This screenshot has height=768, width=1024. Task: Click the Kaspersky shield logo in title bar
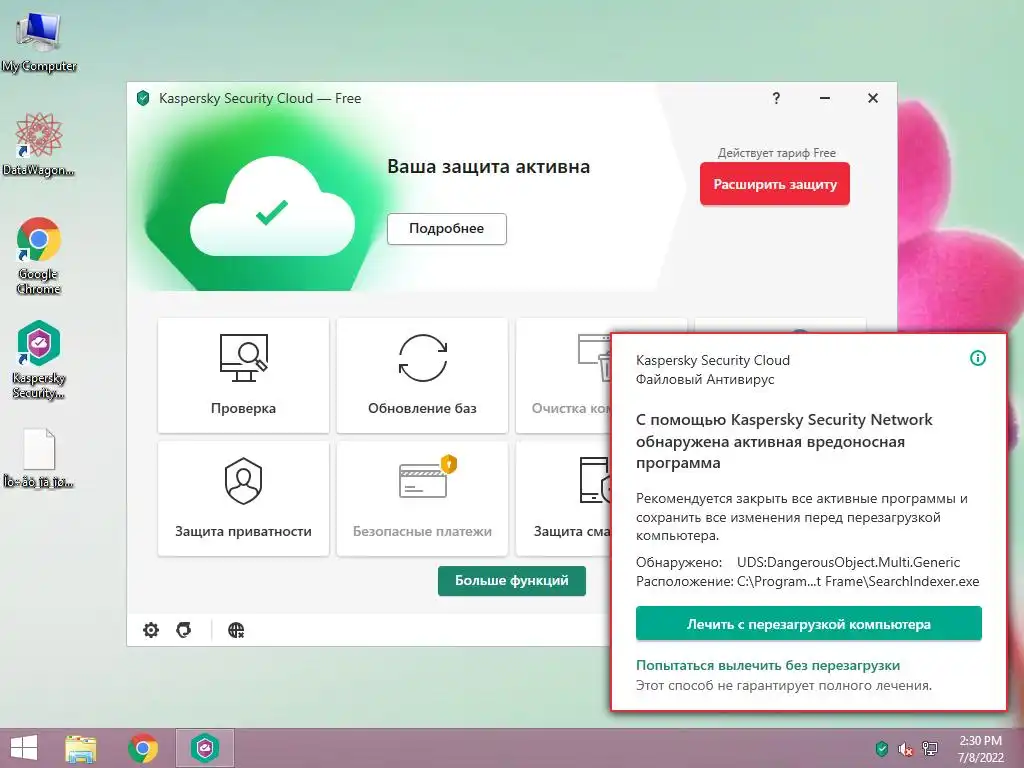143,99
